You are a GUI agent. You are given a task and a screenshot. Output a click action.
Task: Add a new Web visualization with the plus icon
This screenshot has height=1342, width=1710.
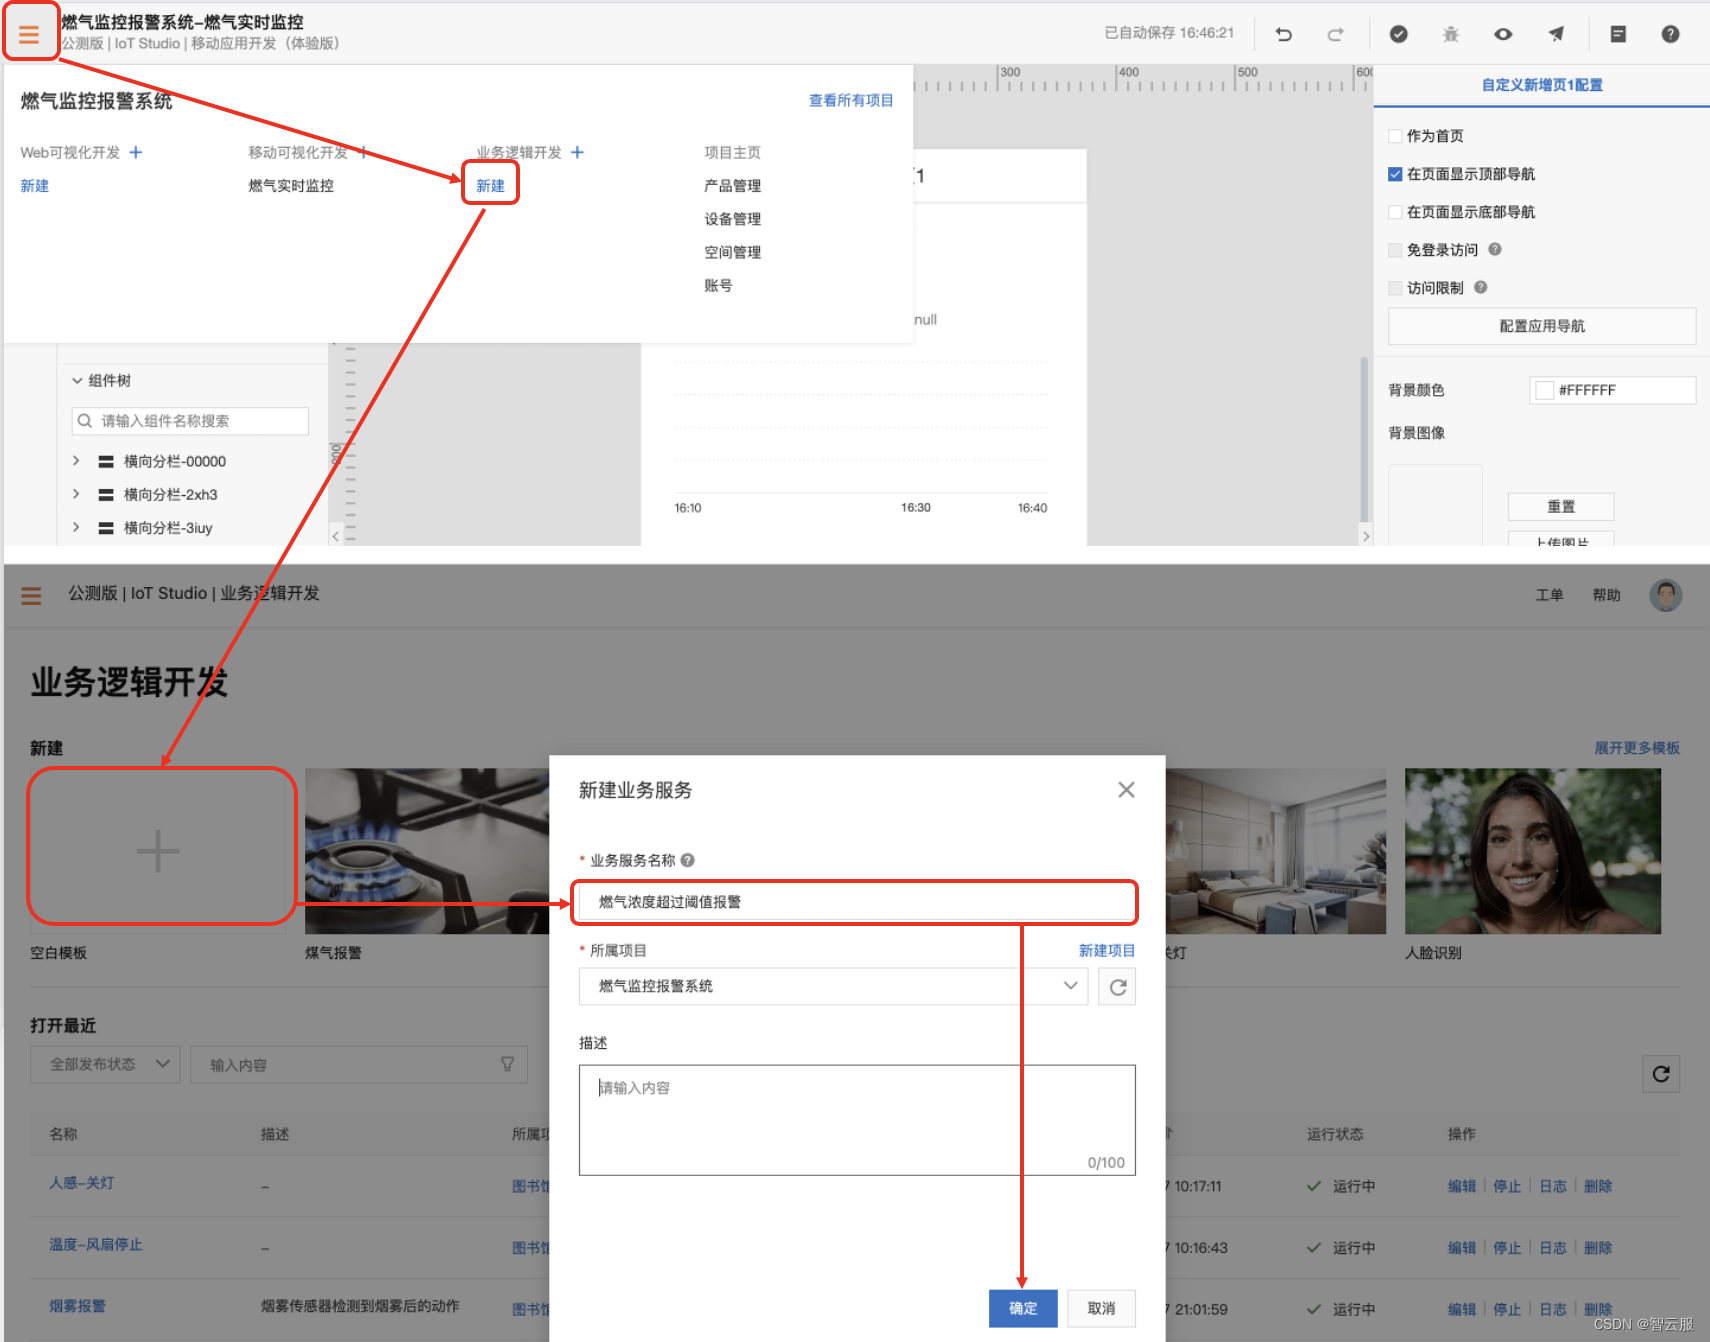click(x=136, y=152)
